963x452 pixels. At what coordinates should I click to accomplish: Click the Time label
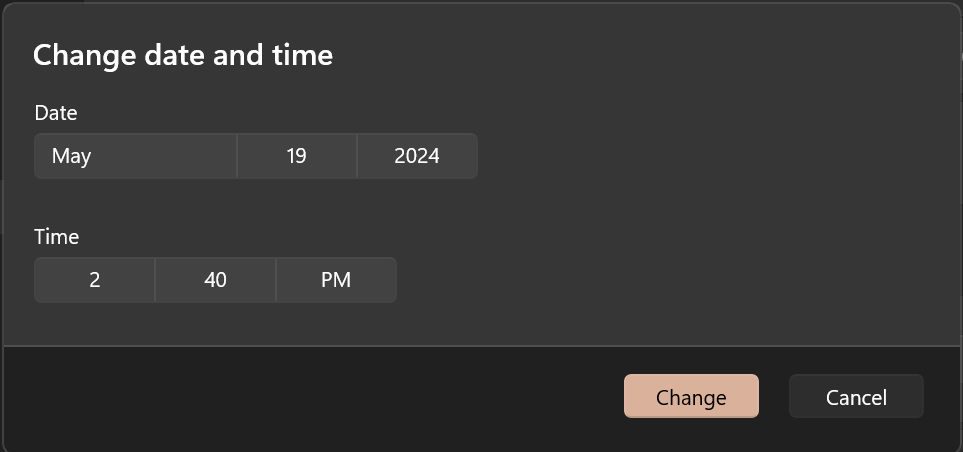click(x=57, y=237)
